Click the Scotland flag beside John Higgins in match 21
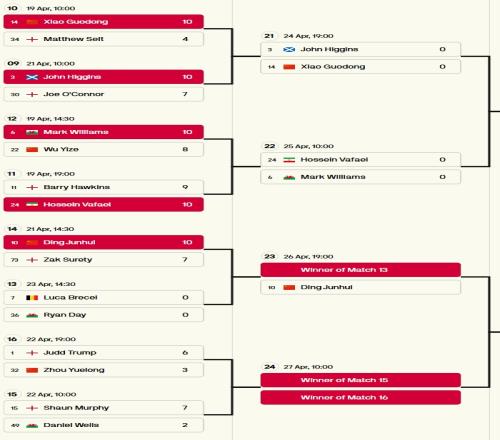This screenshot has width=500, height=440. (289, 50)
